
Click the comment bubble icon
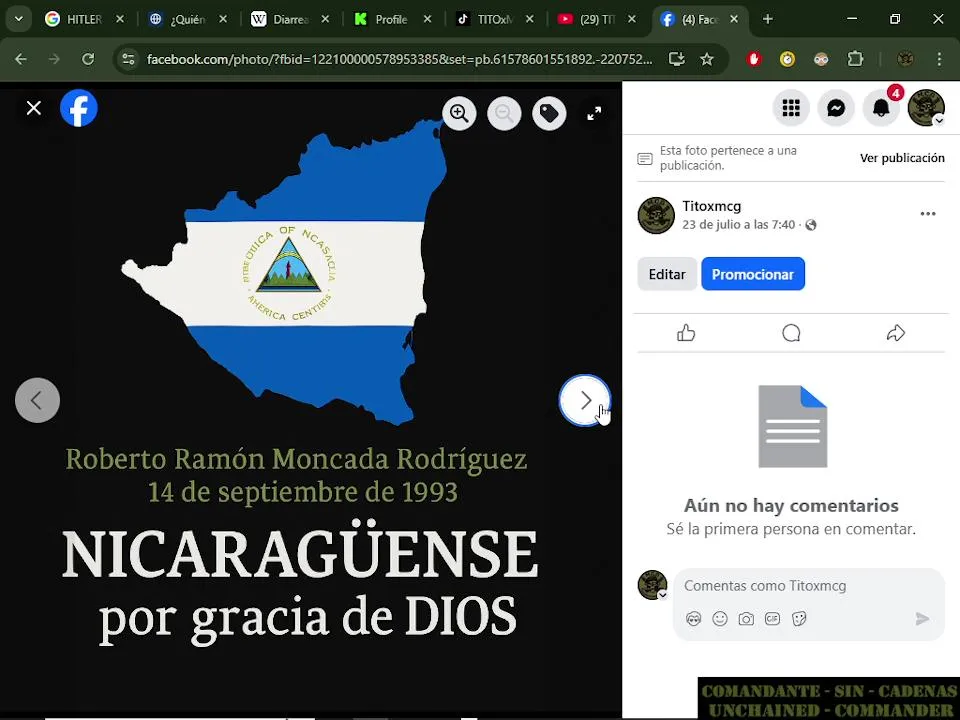(x=791, y=333)
